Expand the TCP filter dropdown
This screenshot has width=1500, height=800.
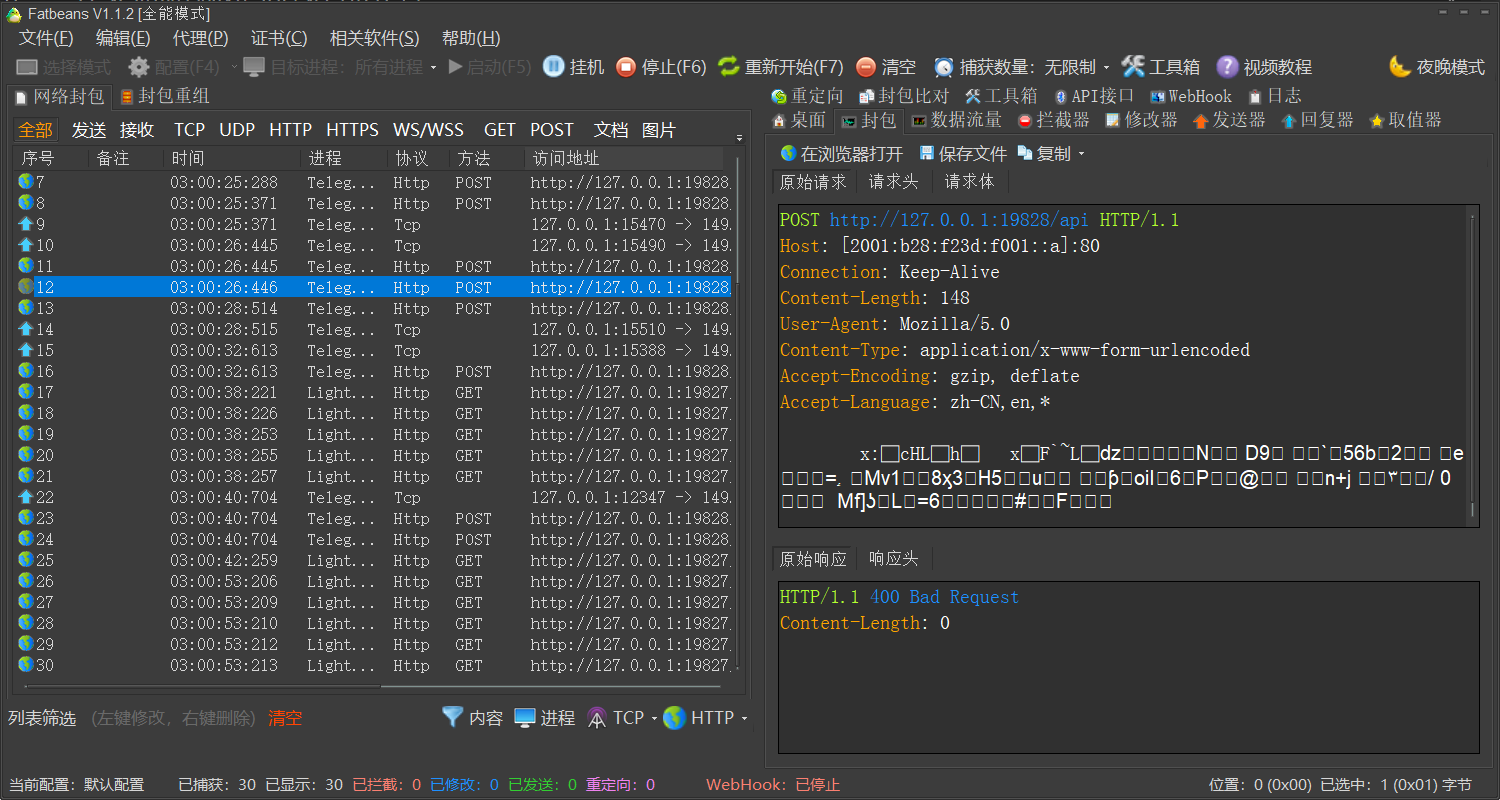[654, 718]
